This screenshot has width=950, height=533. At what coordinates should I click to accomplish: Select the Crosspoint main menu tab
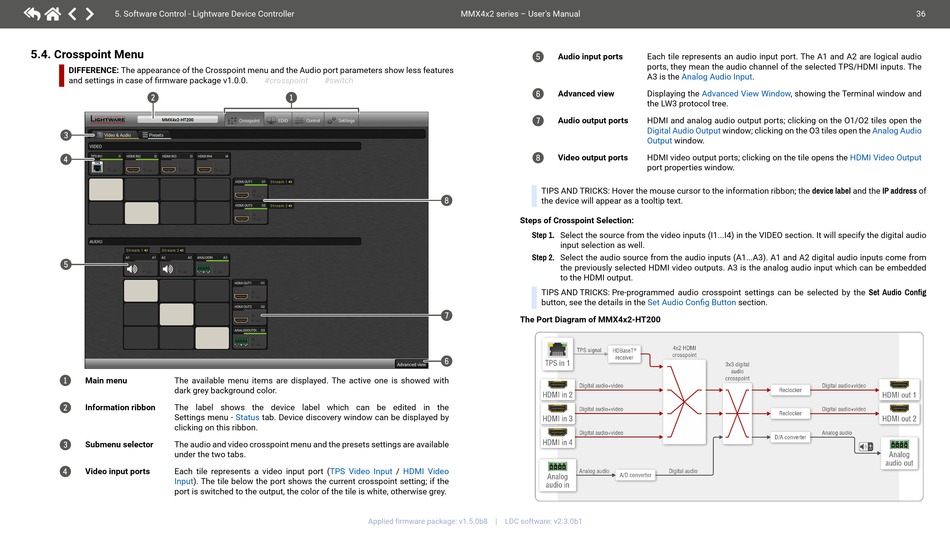(244, 120)
